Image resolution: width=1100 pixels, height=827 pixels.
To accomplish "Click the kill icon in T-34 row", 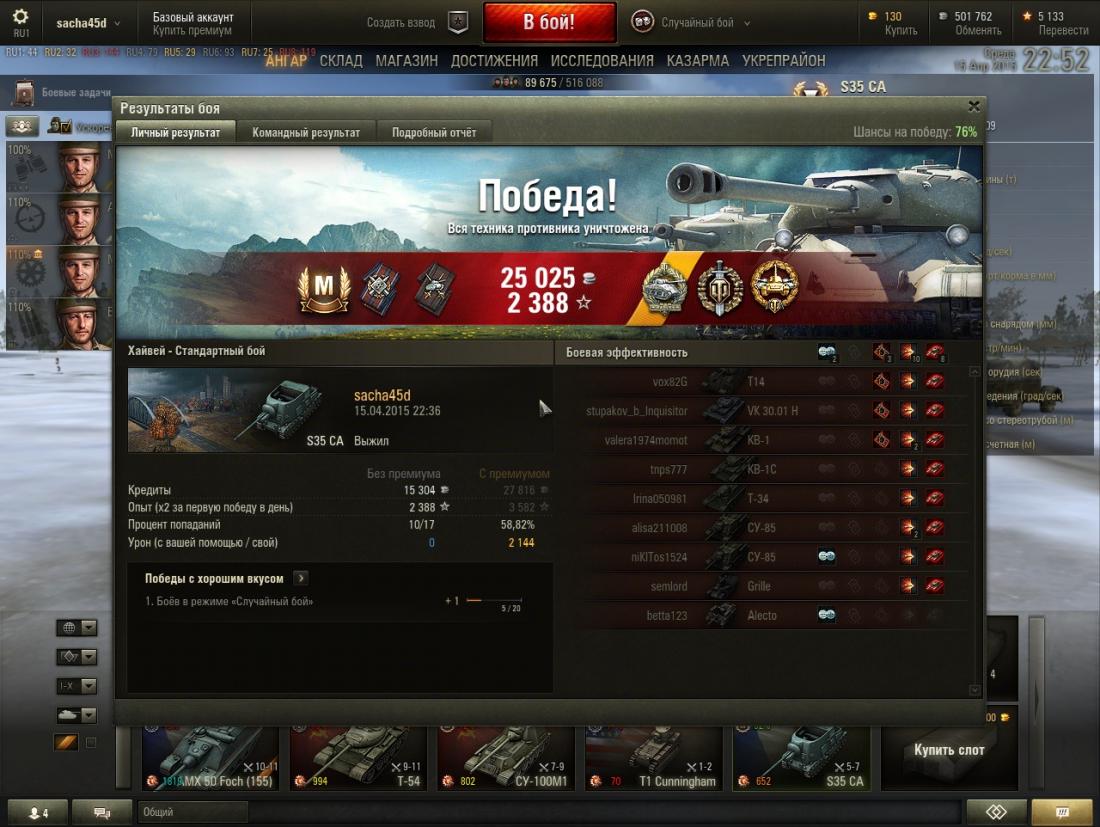I will tap(934, 499).
